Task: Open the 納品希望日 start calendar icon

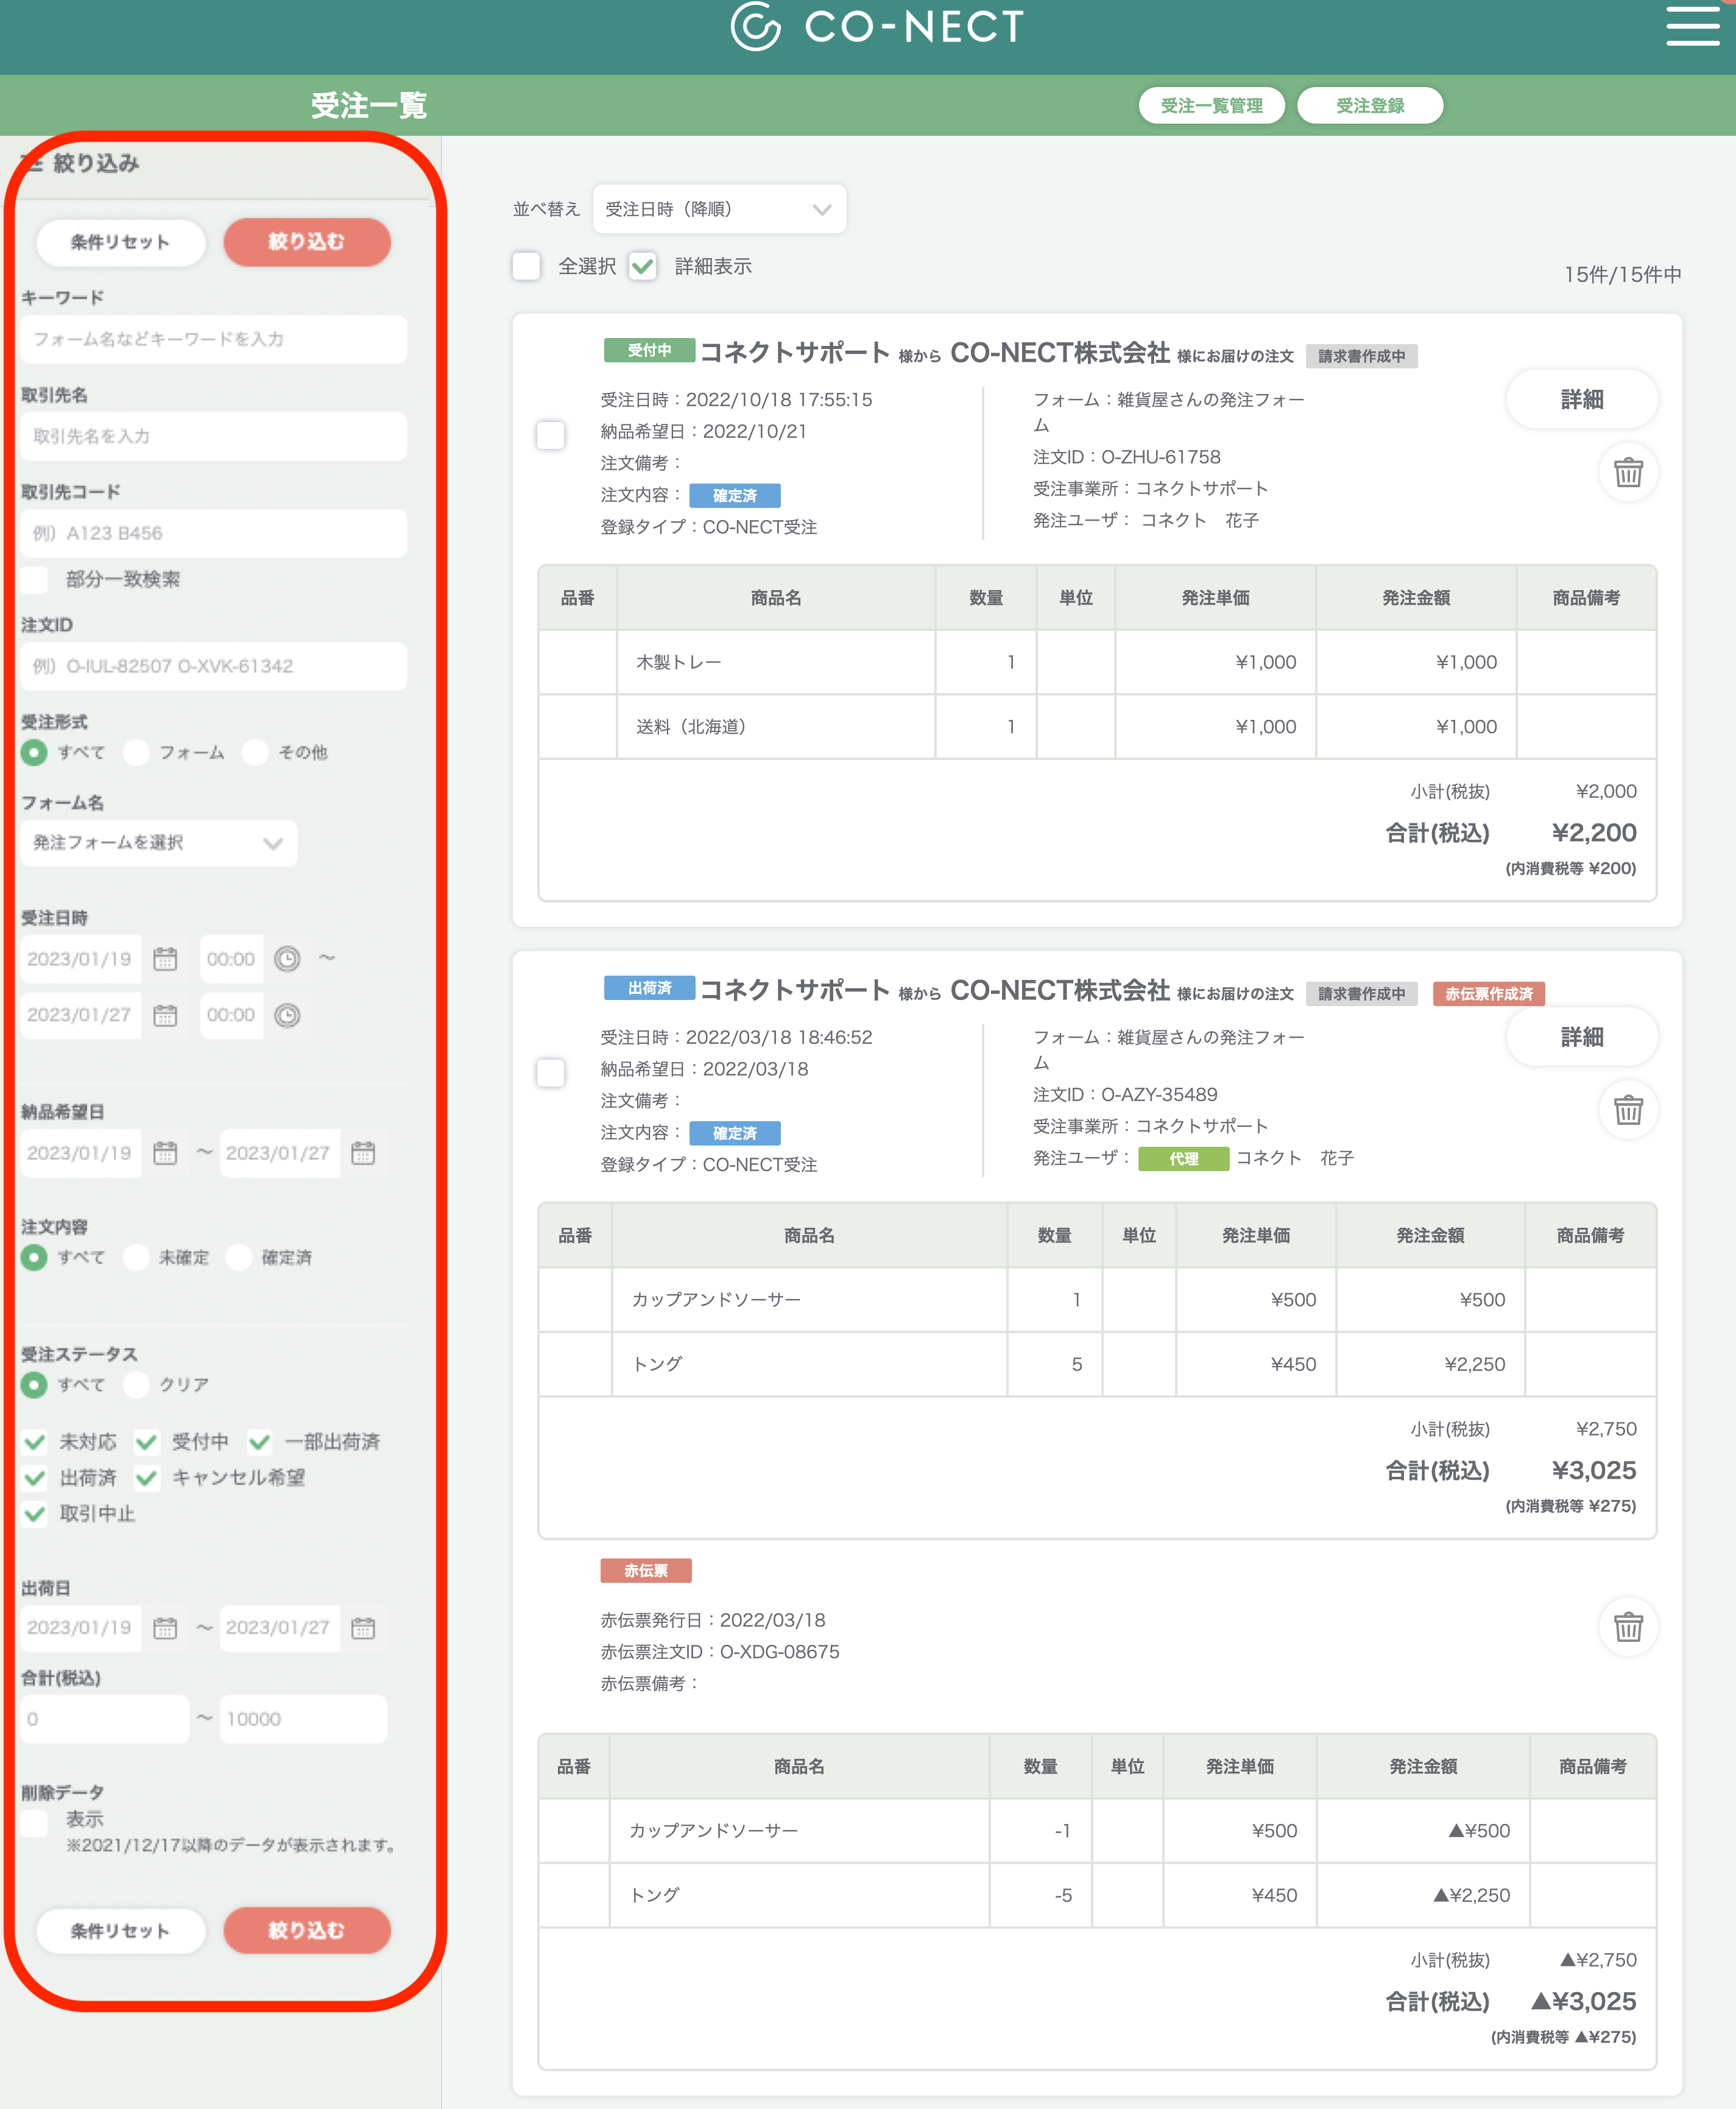Action: (165, 1153)
